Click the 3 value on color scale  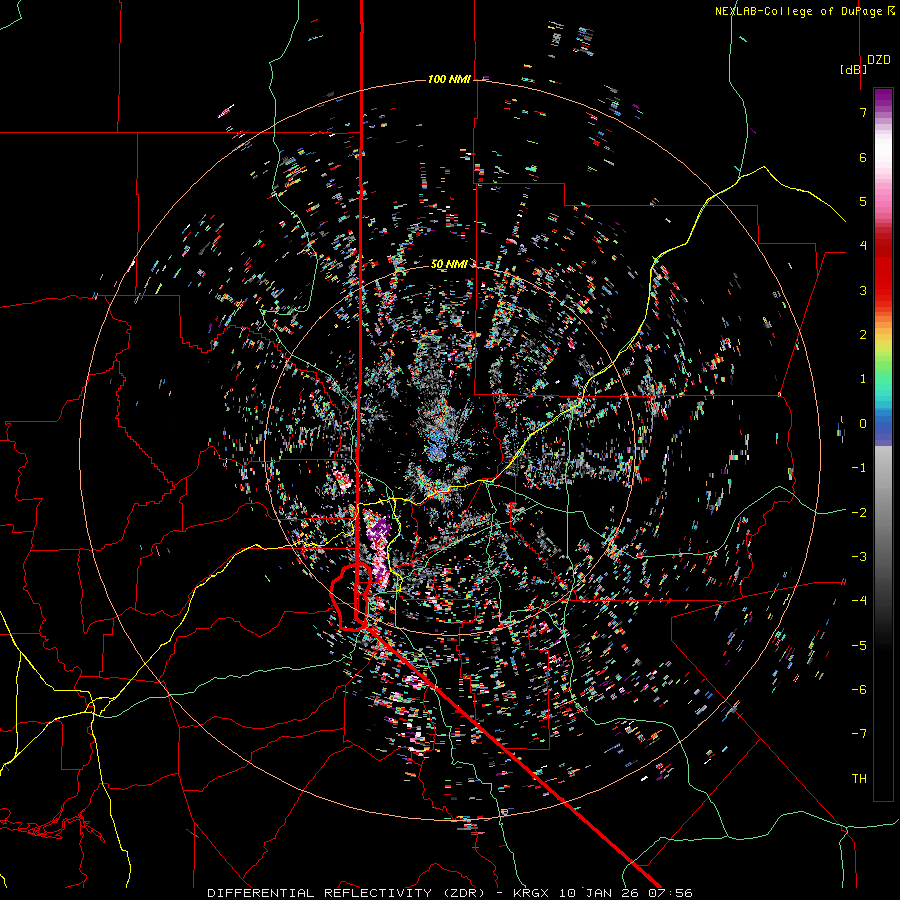(x=863, y=290)
